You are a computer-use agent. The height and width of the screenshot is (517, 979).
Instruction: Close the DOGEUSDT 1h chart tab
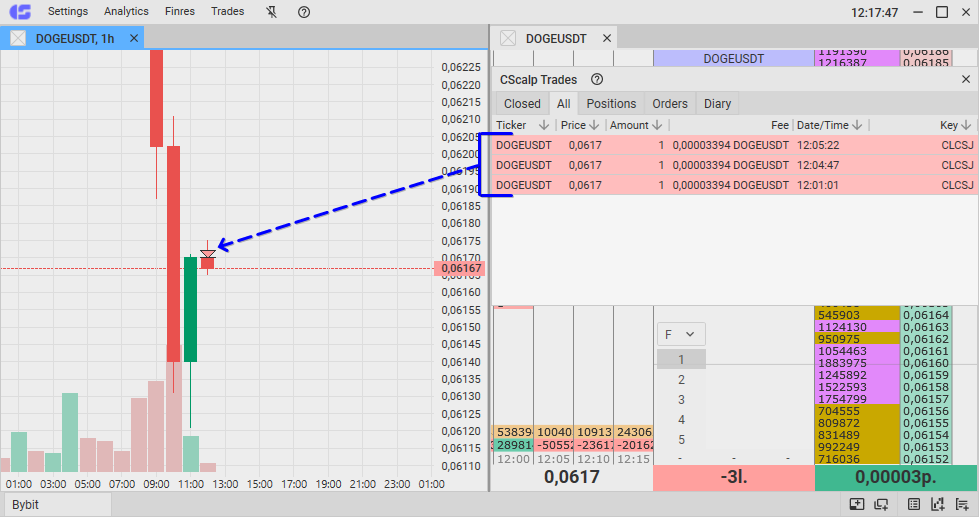coord(132,38)
